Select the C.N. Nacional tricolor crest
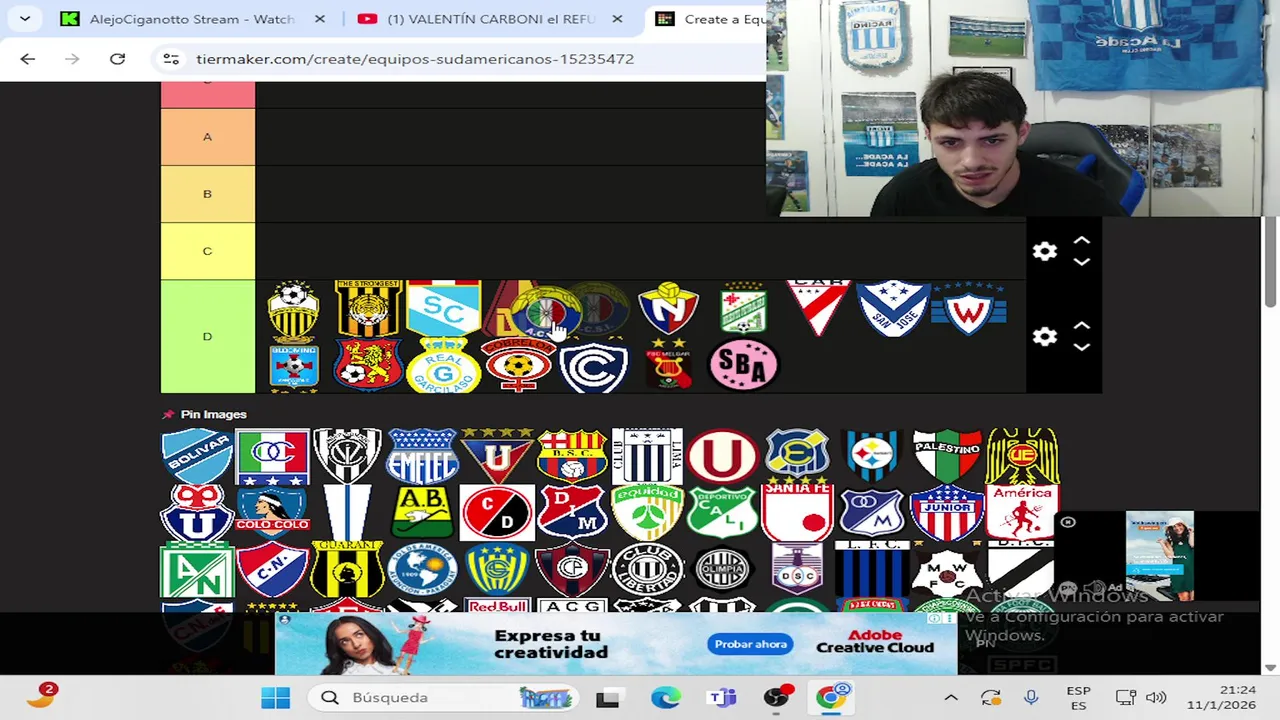This screenshot has width=1280, height=720. tap(272, 570)
